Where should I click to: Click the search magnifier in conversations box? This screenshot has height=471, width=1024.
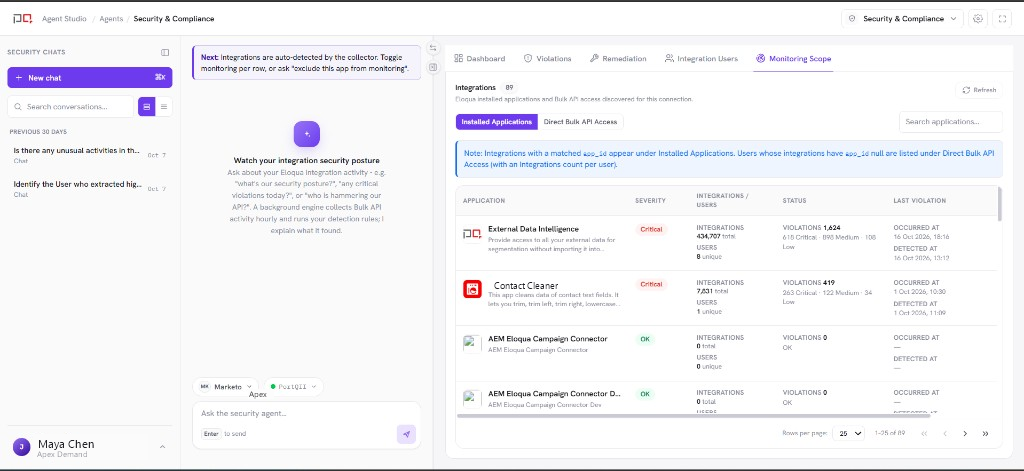[x=18, y=106]
